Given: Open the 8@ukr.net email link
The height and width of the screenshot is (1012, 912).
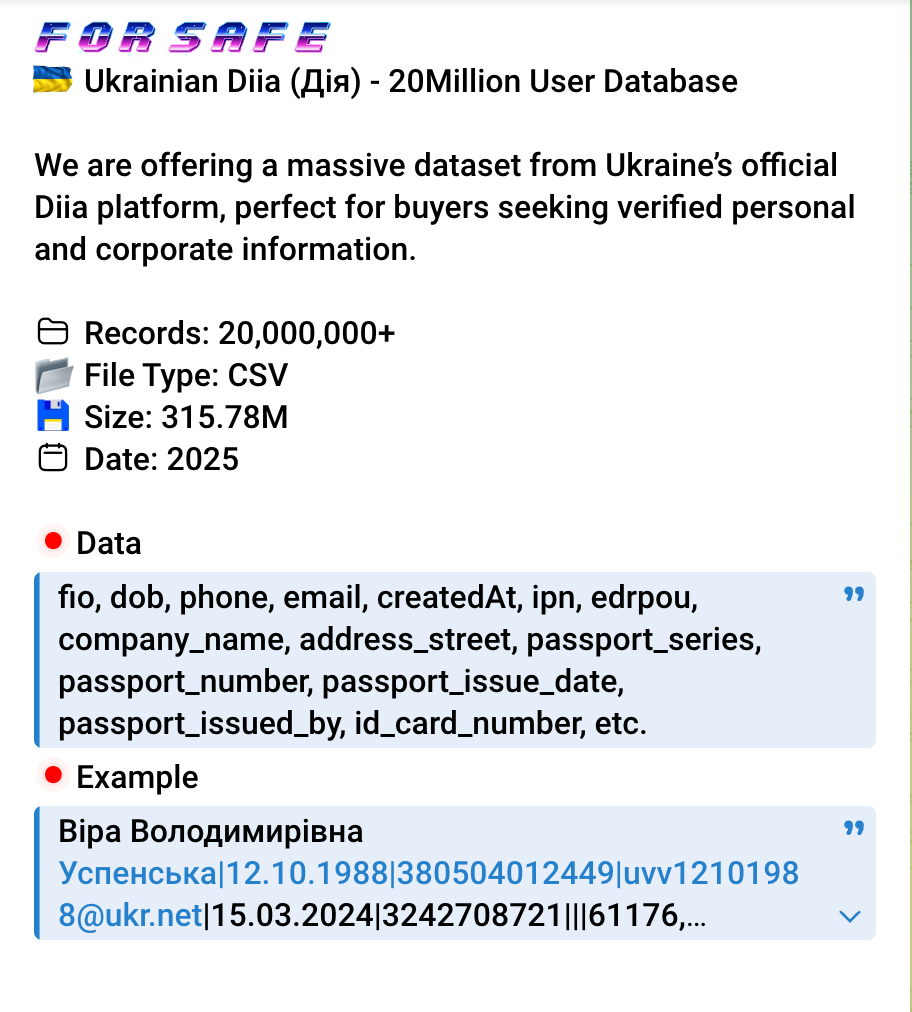Looking at the screenshot, I should (131, 915).
